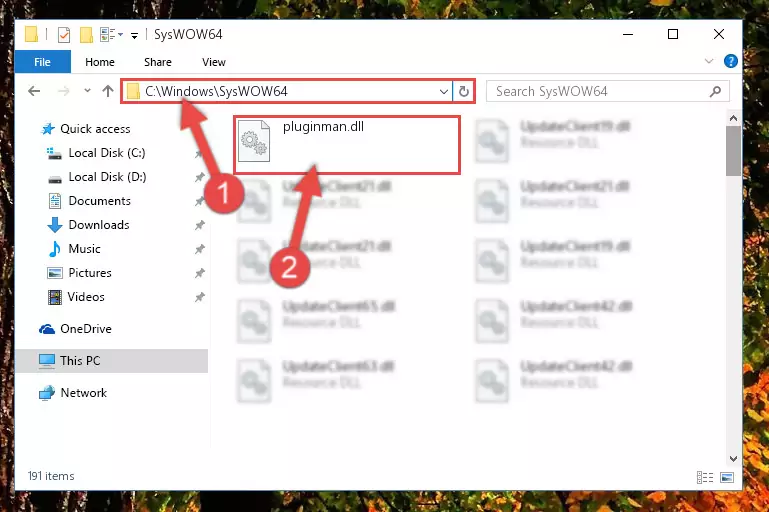Click the folder icon in the title bar
This screenshot has height=512, width=769.
click(x=31, y=34)
